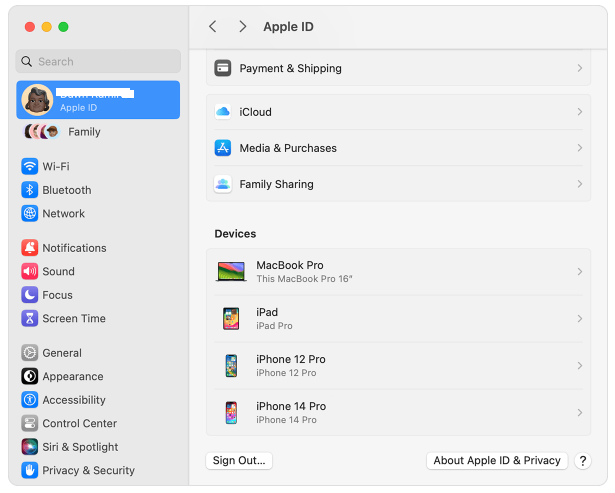
Task: Select the iPhone 12 Pro thumbnail
Action: click(231, 366)
